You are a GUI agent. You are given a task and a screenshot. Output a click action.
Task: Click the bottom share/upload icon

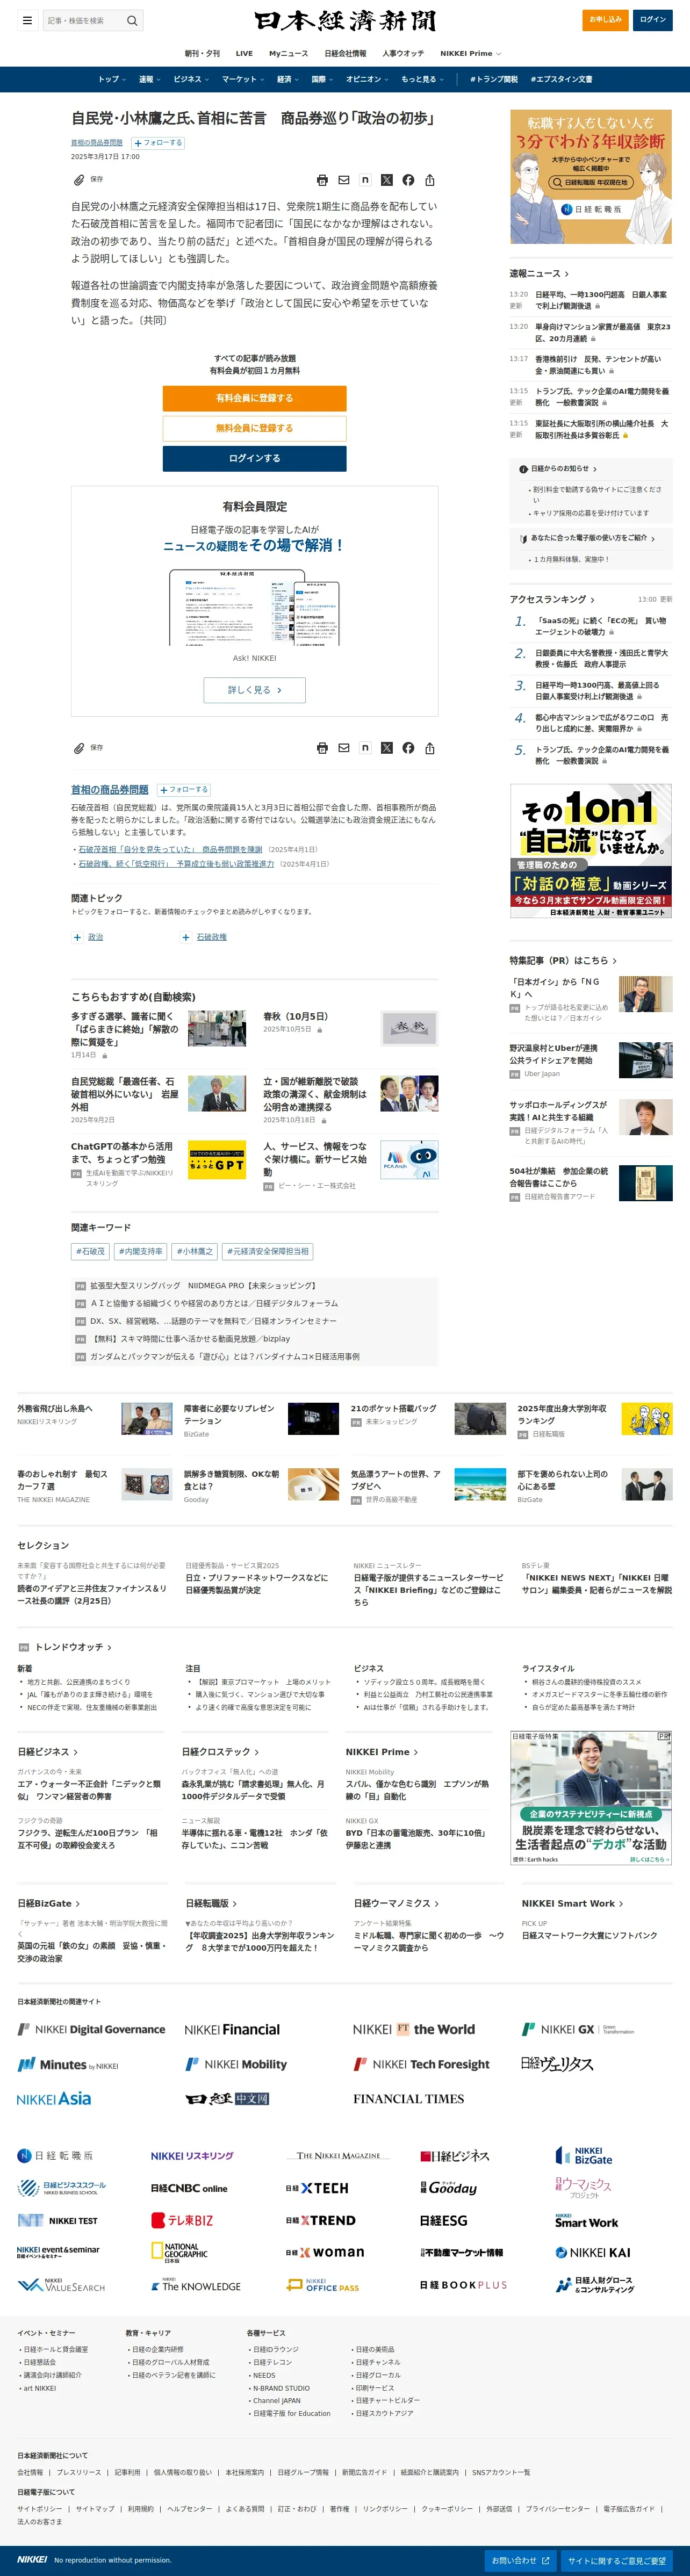point(430,748)
